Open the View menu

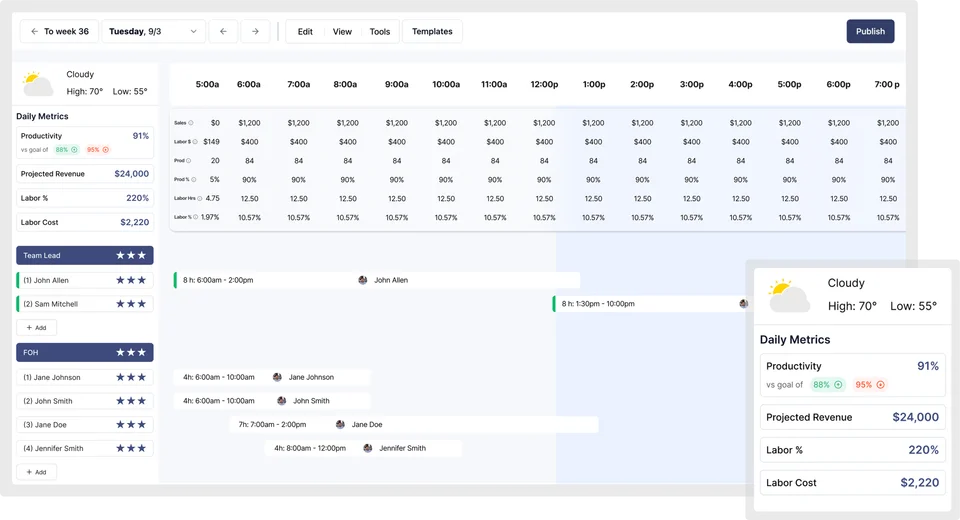pos(342,31)
